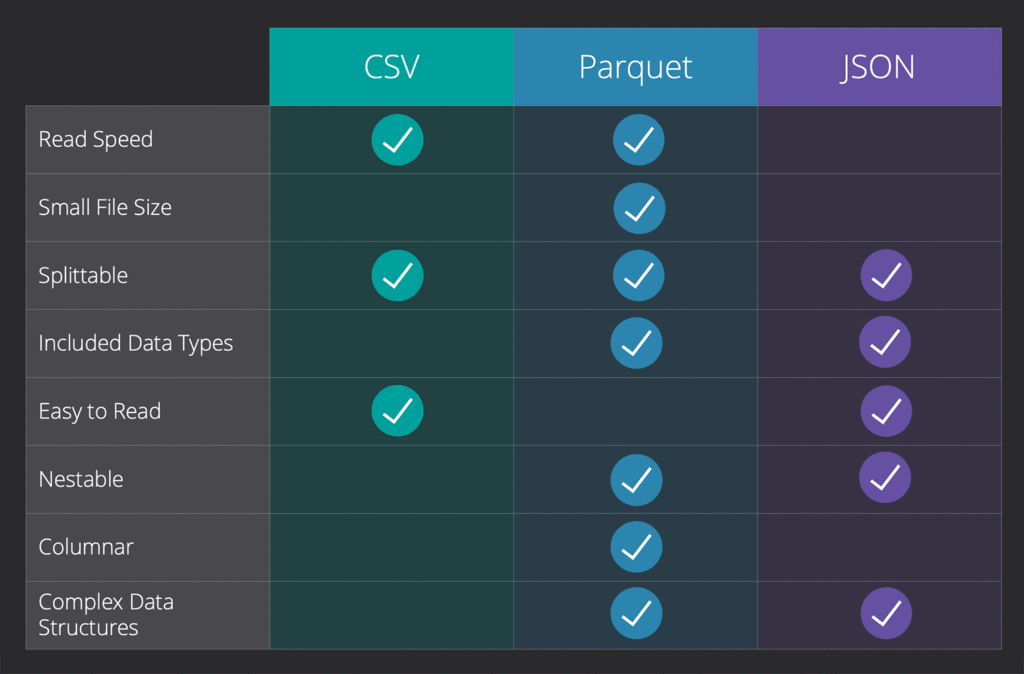The width and height of the screenshot is (1024, 674).
Task: Click the CSV Splittable checkmark
Action: (x=397, y=275)
